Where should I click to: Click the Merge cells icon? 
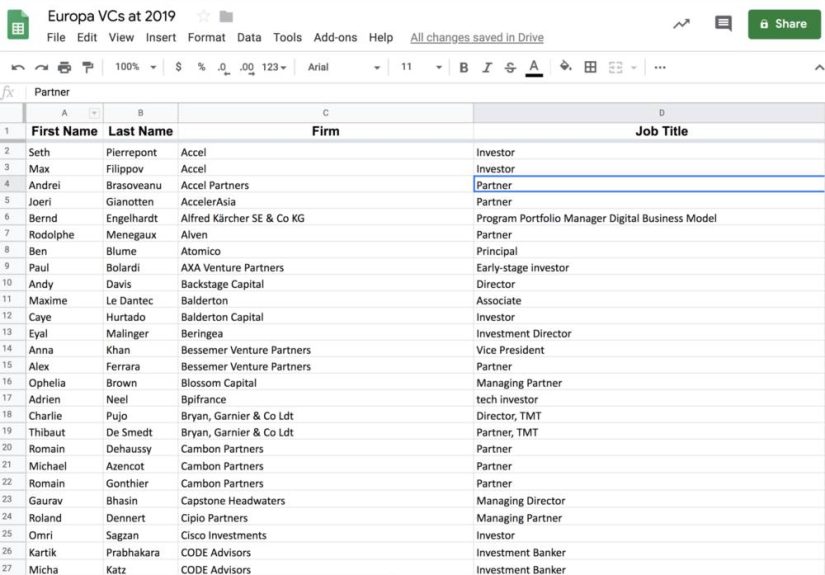click(x=615, y=67)
